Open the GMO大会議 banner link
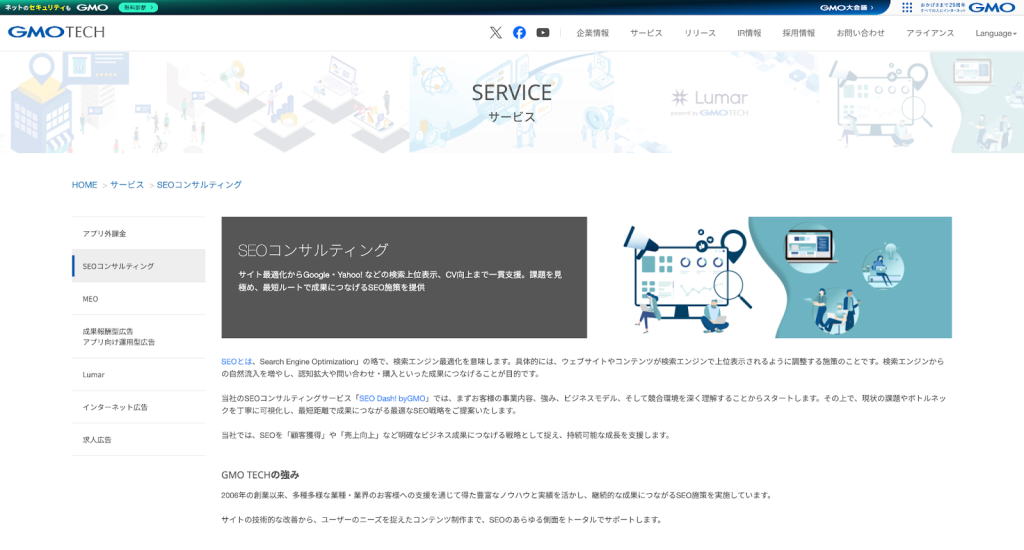 point(845,7)
